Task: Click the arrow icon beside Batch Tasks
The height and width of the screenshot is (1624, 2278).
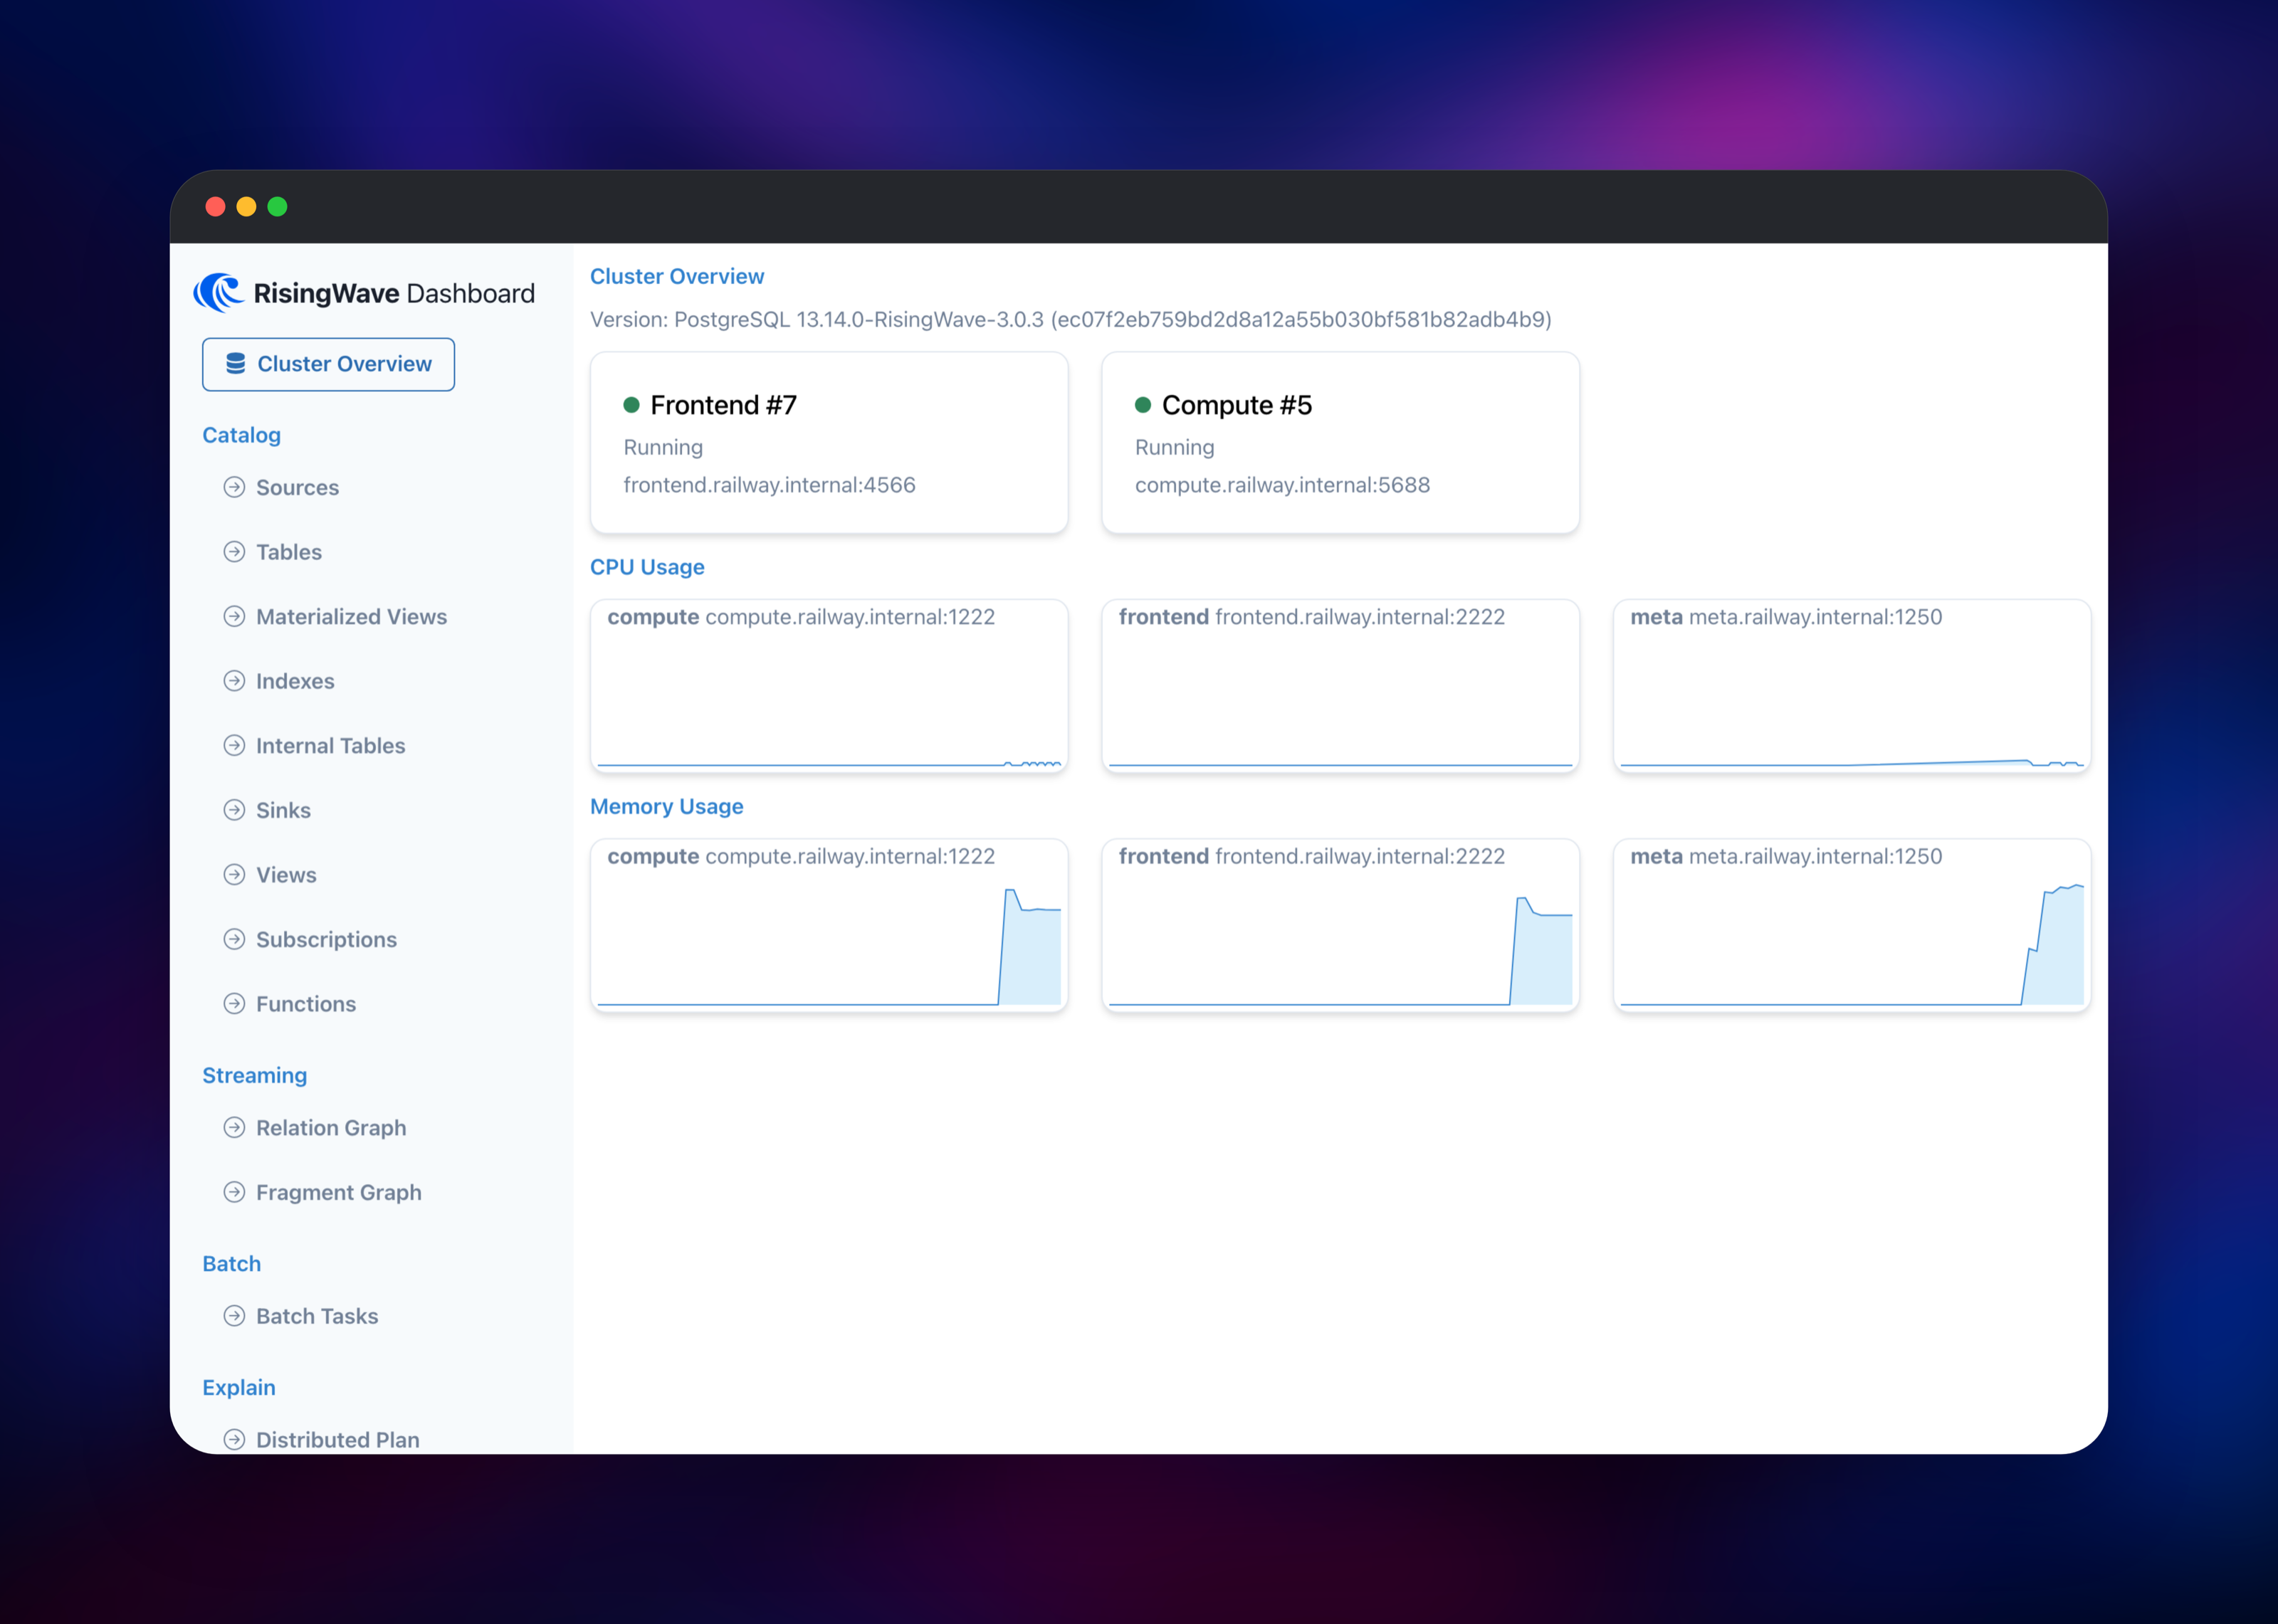Action: [x=234, y=1316]
